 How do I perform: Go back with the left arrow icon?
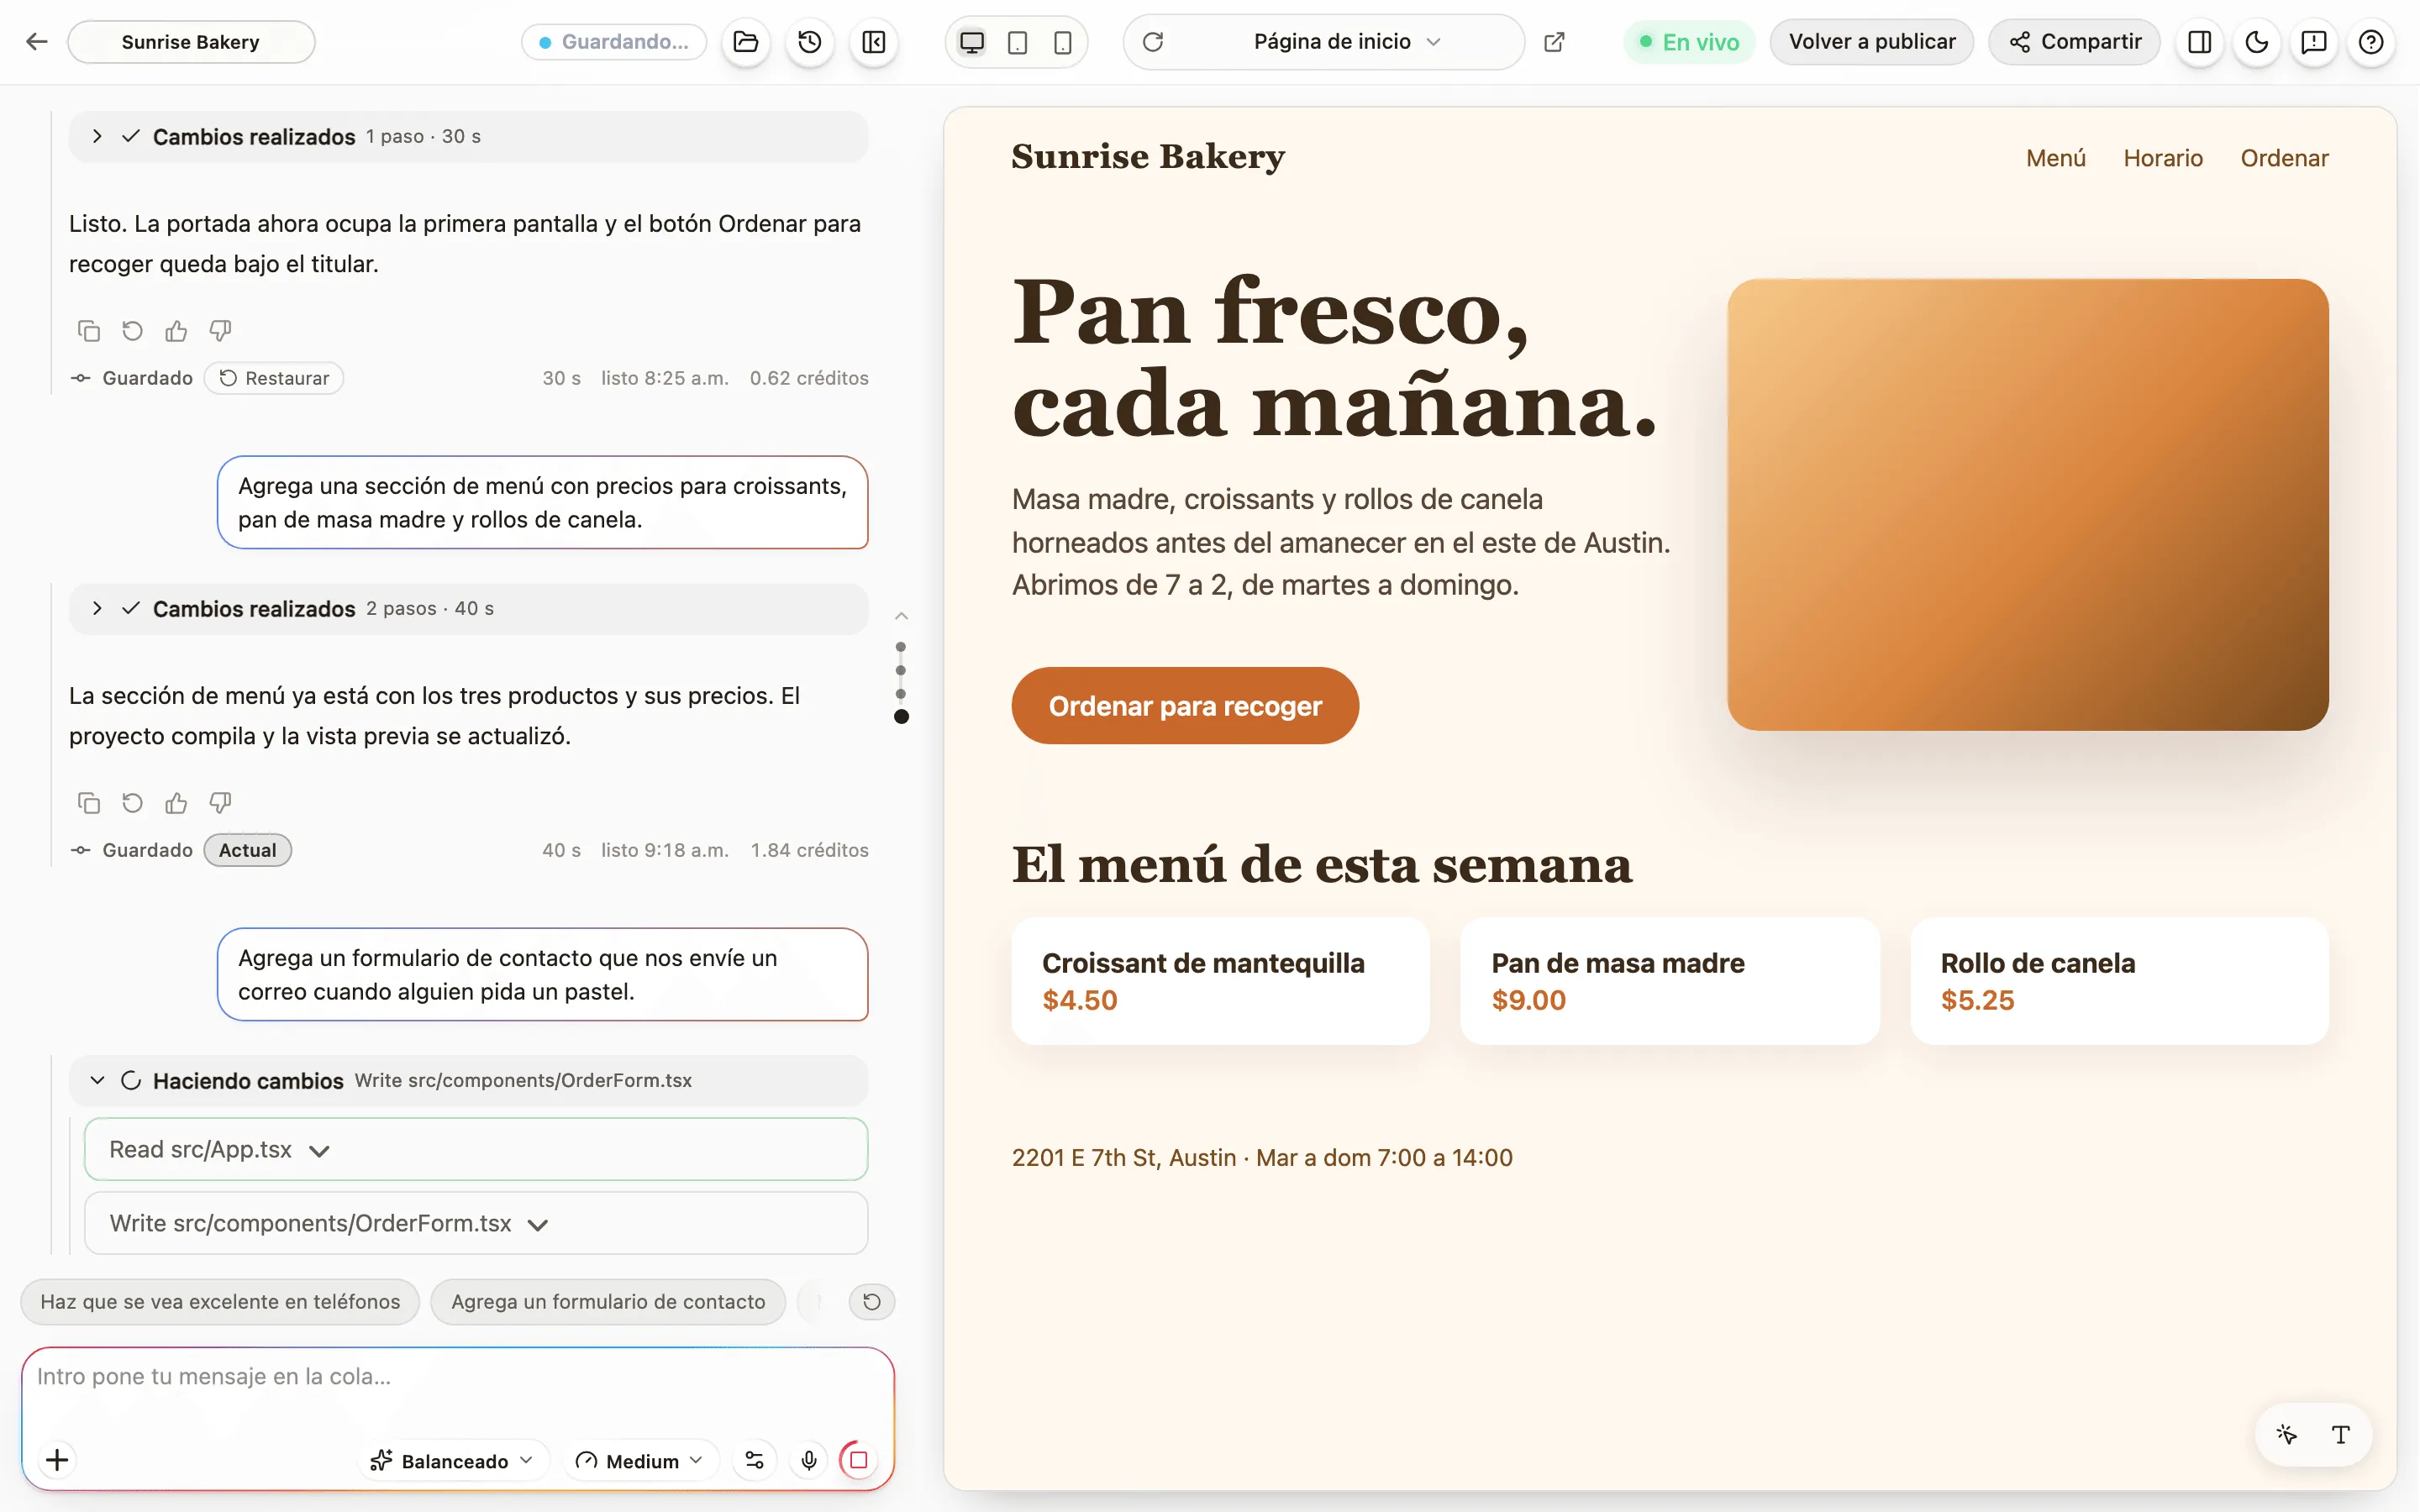coord(37,42)
